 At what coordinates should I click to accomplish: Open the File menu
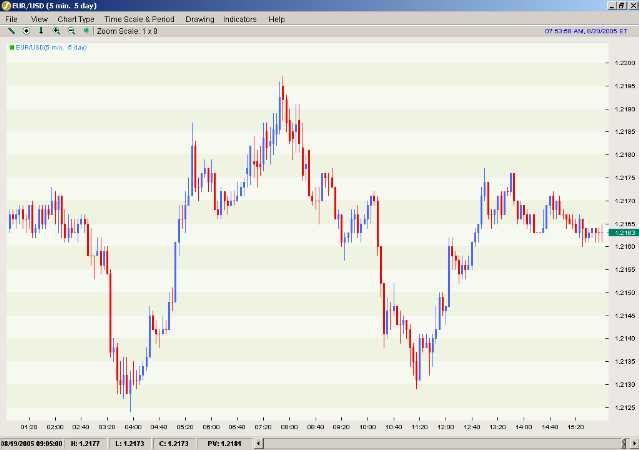coord(12,19)
